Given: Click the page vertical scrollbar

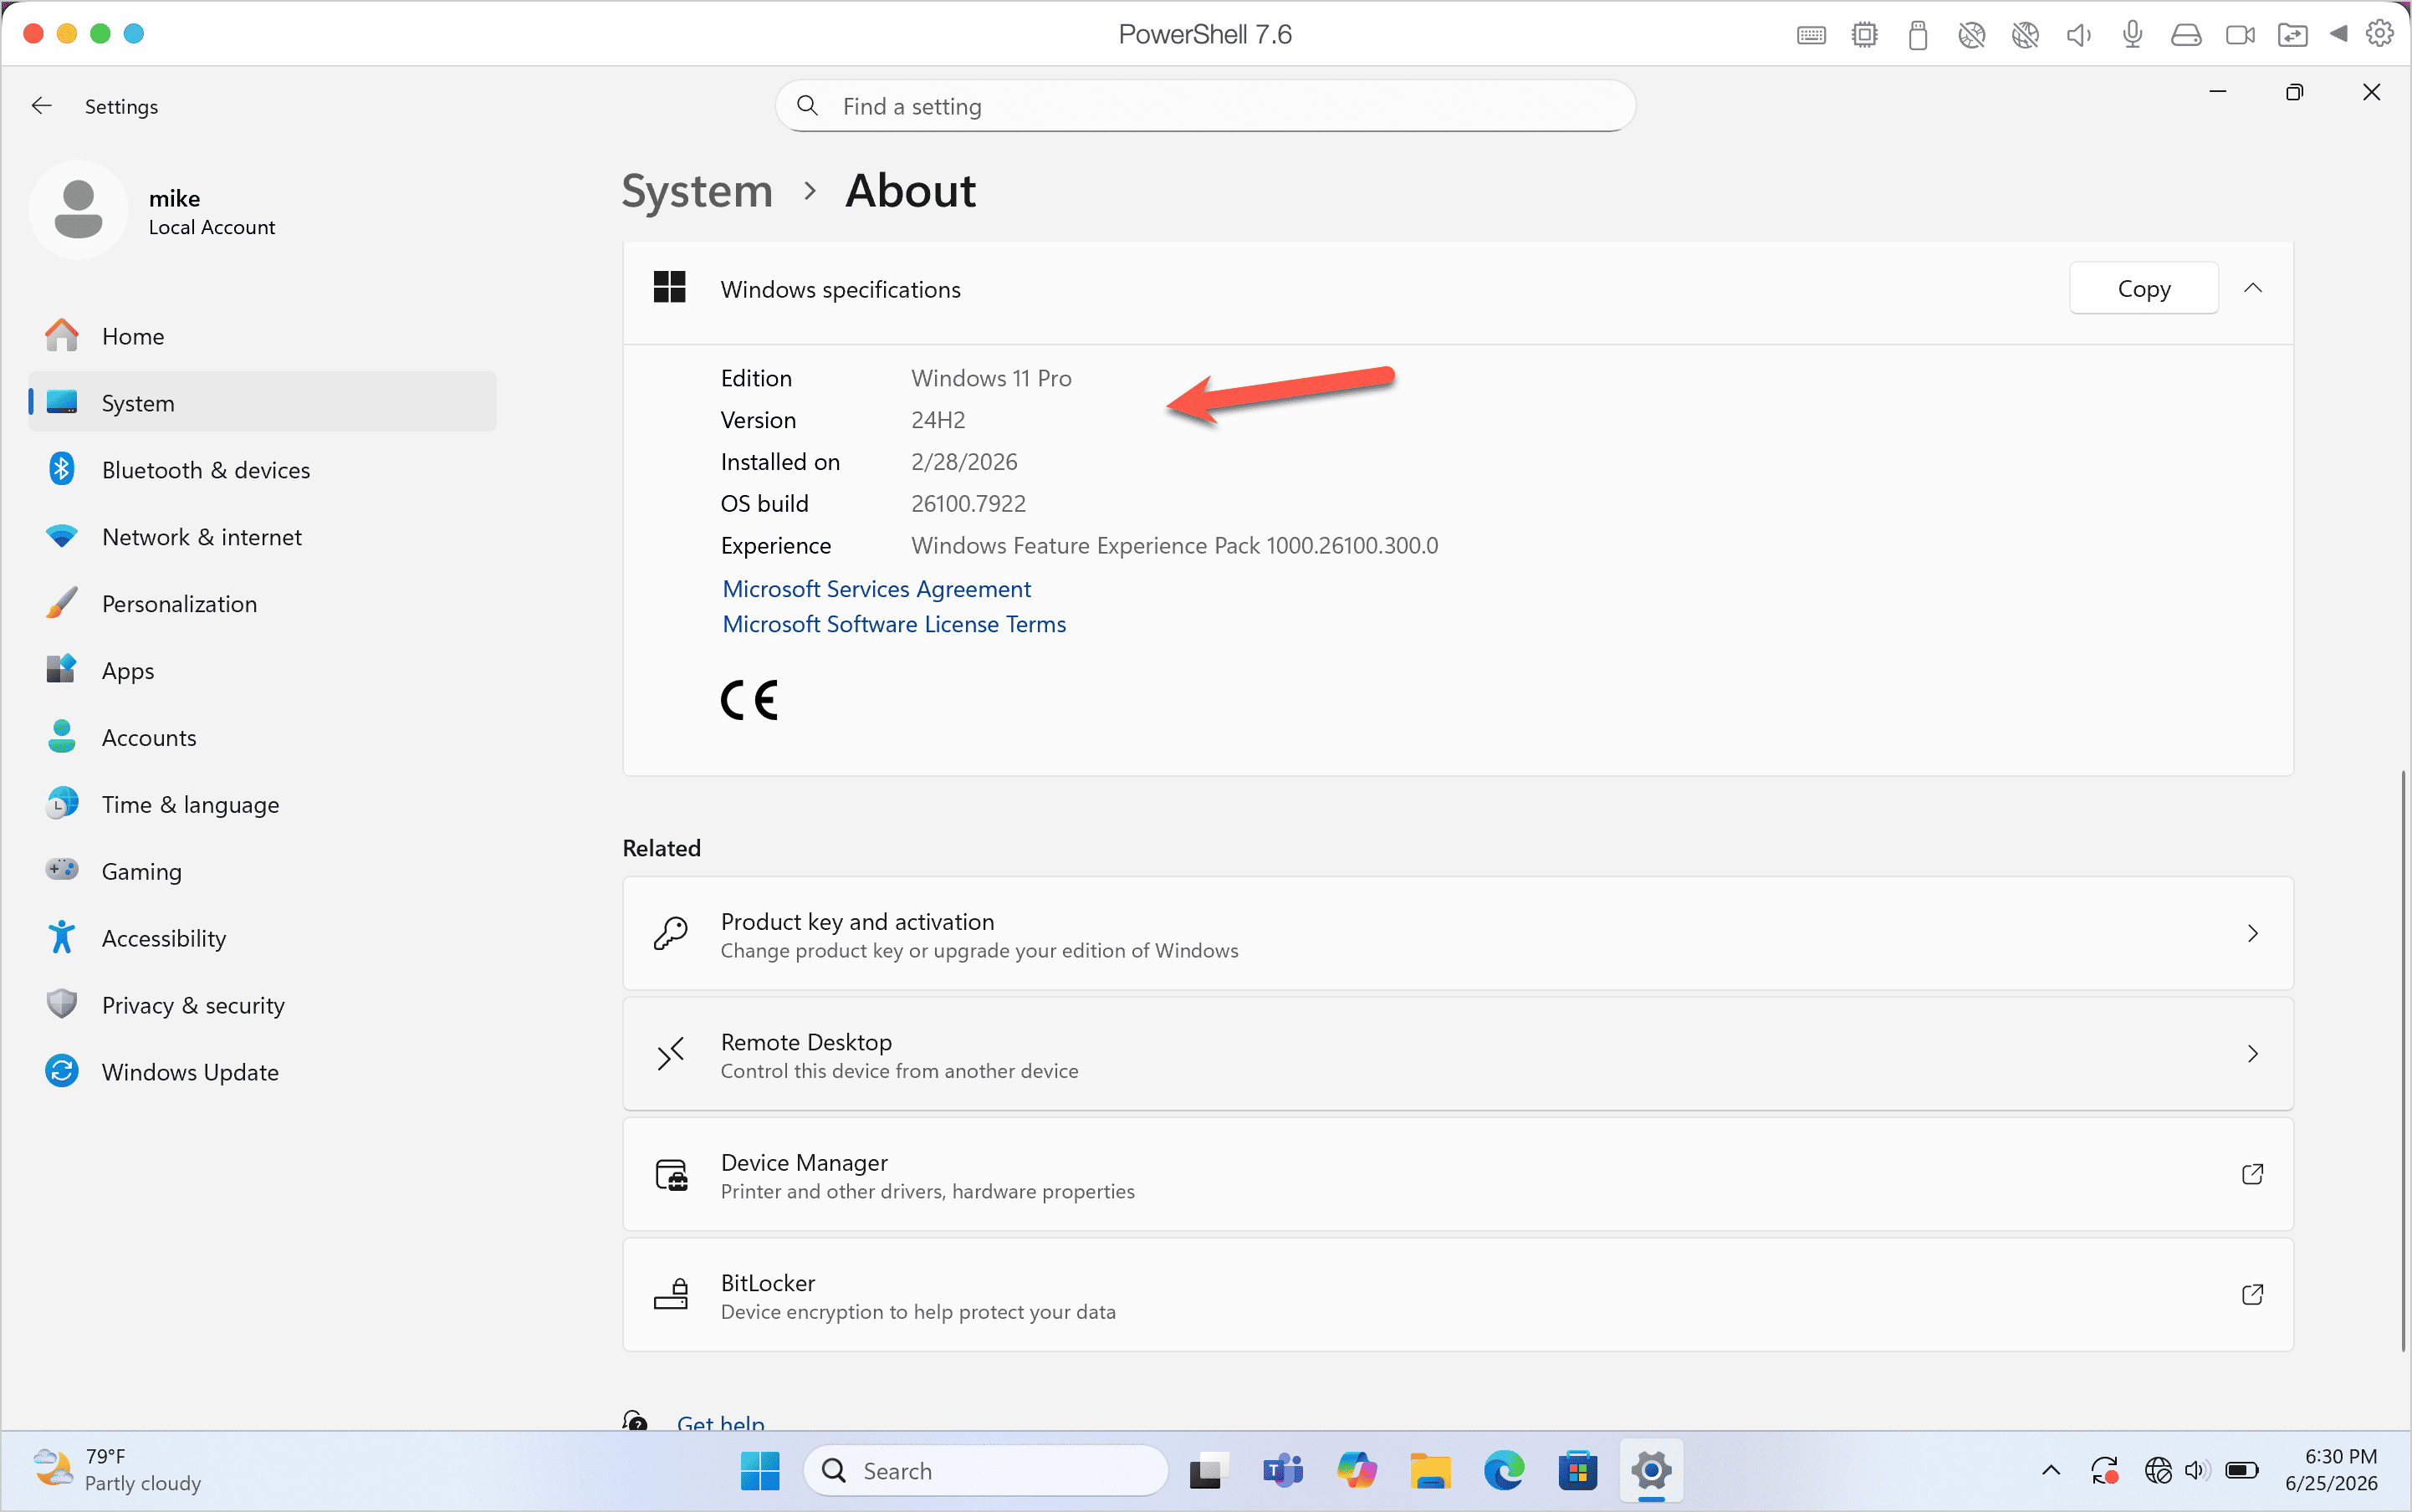Looking at the screenshot, I should click(x=2402, y=1060).
